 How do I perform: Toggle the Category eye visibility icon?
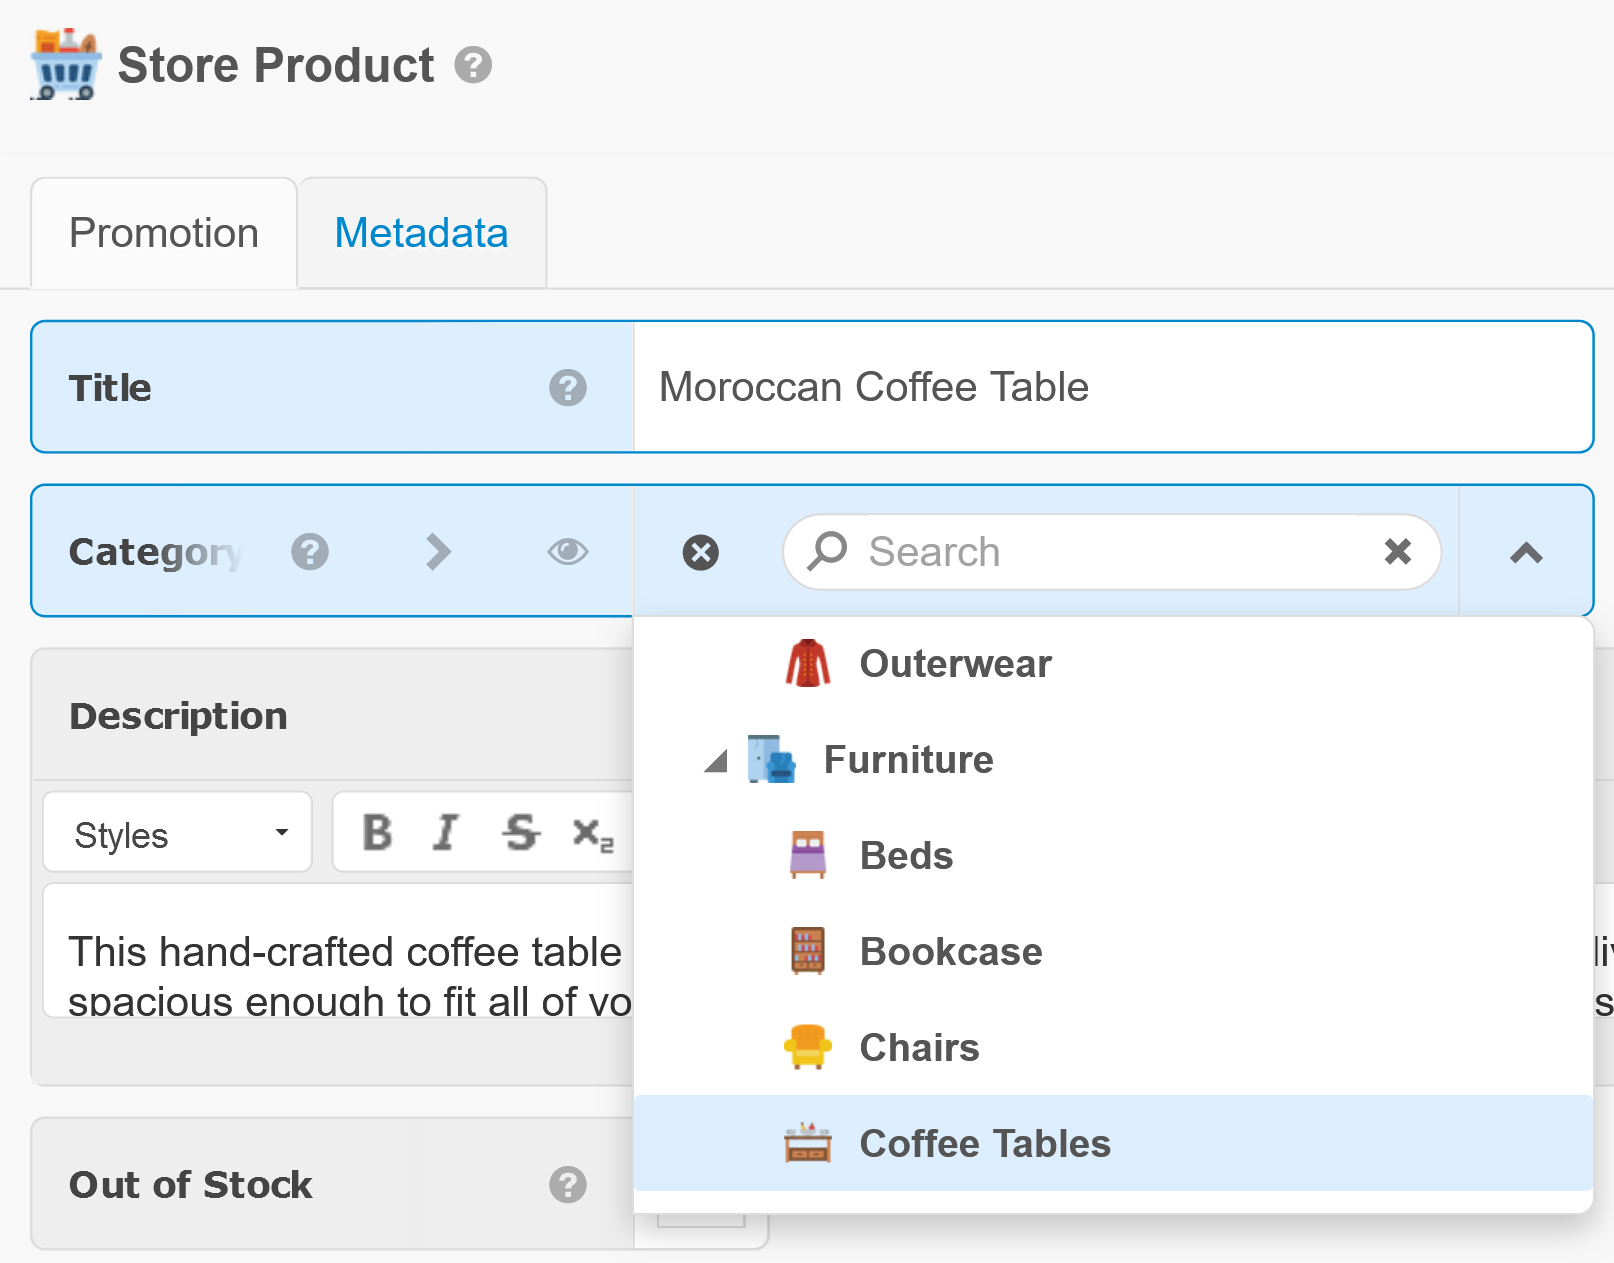(567, 552)
